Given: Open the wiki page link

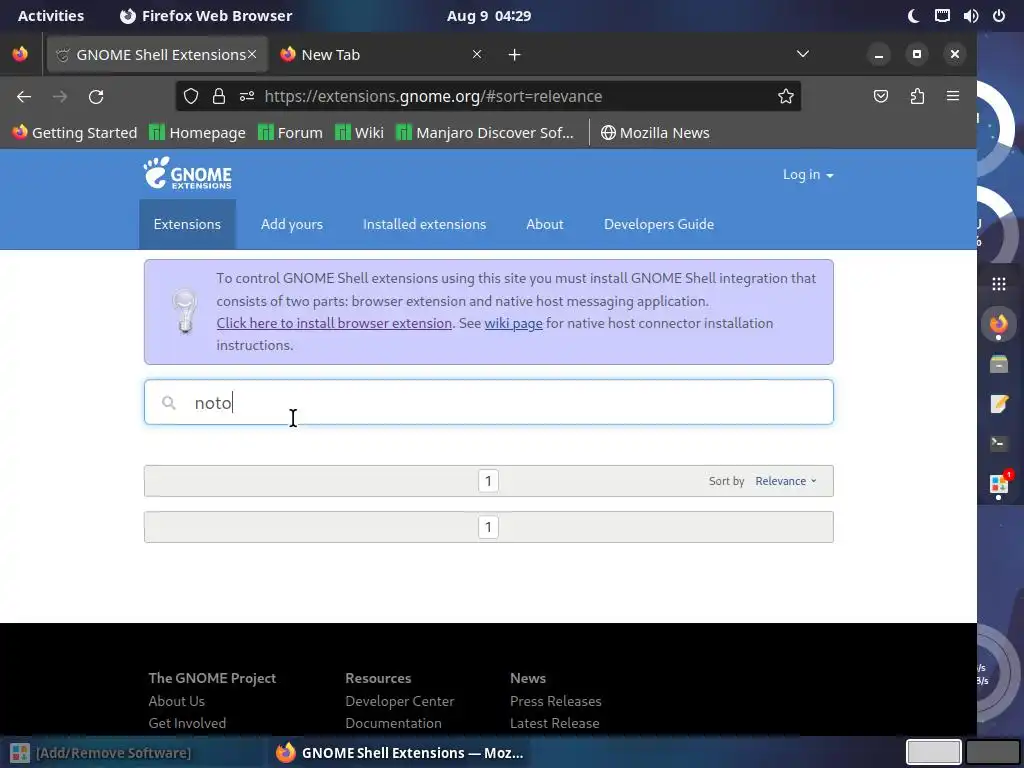Looking at the screenshot, I should coord(513,323).
